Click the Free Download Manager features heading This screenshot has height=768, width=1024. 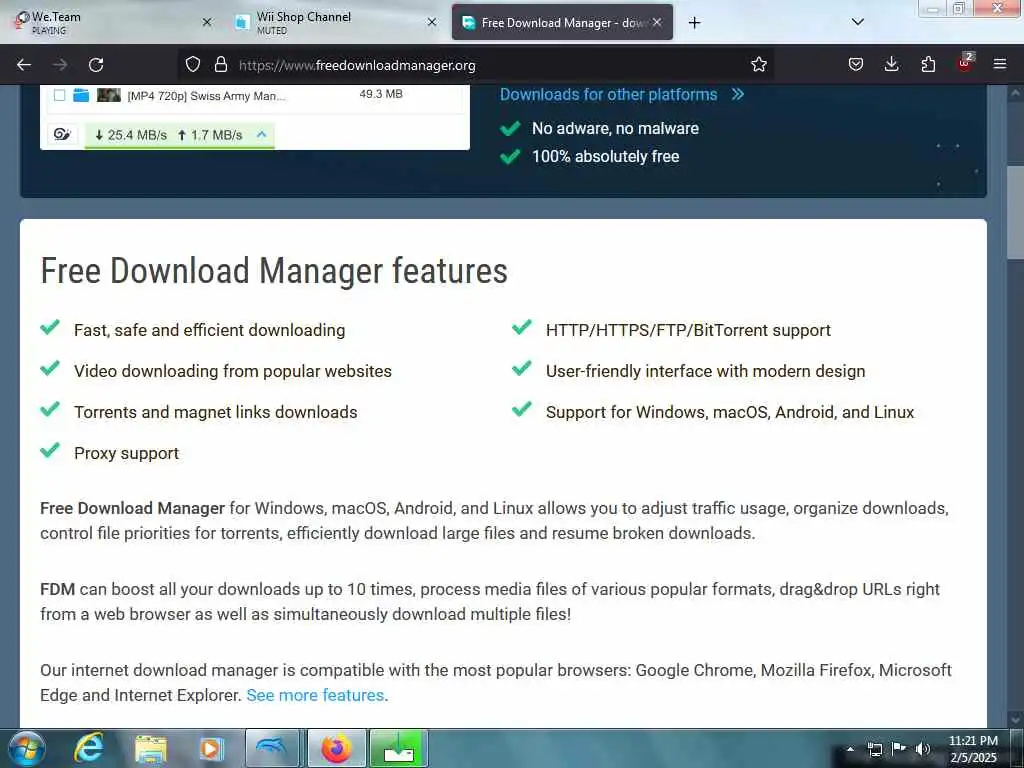point(274,271)
